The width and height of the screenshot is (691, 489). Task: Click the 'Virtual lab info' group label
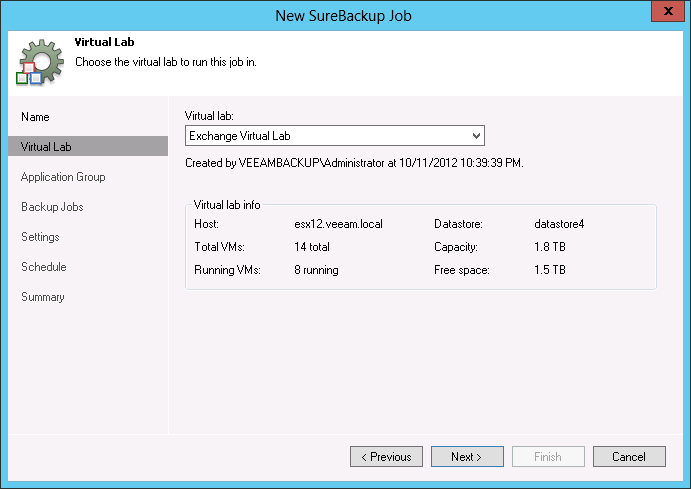227,205
